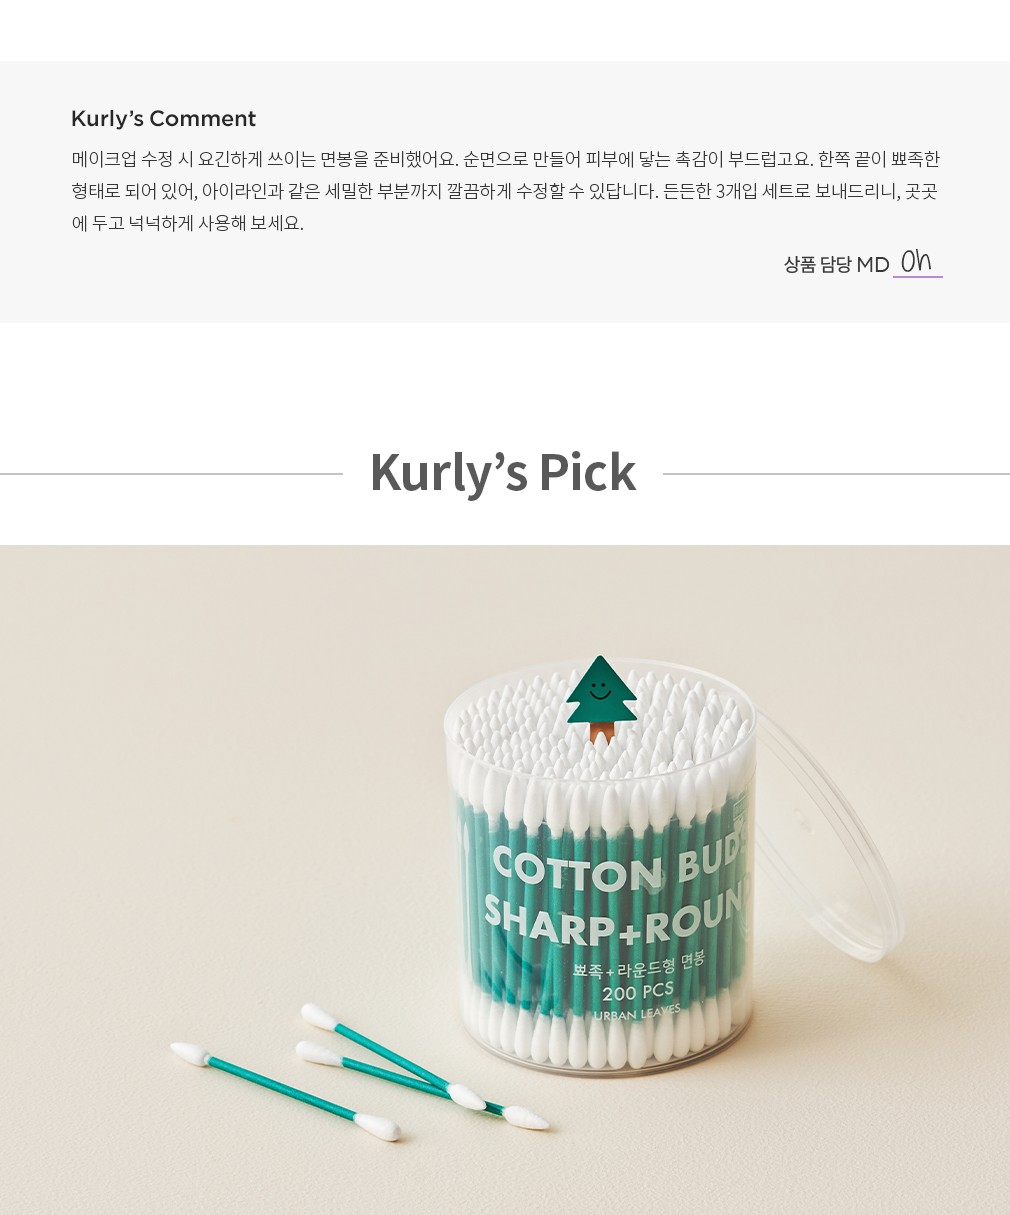Click the first line of comment paragraph

tap(506, 159)
